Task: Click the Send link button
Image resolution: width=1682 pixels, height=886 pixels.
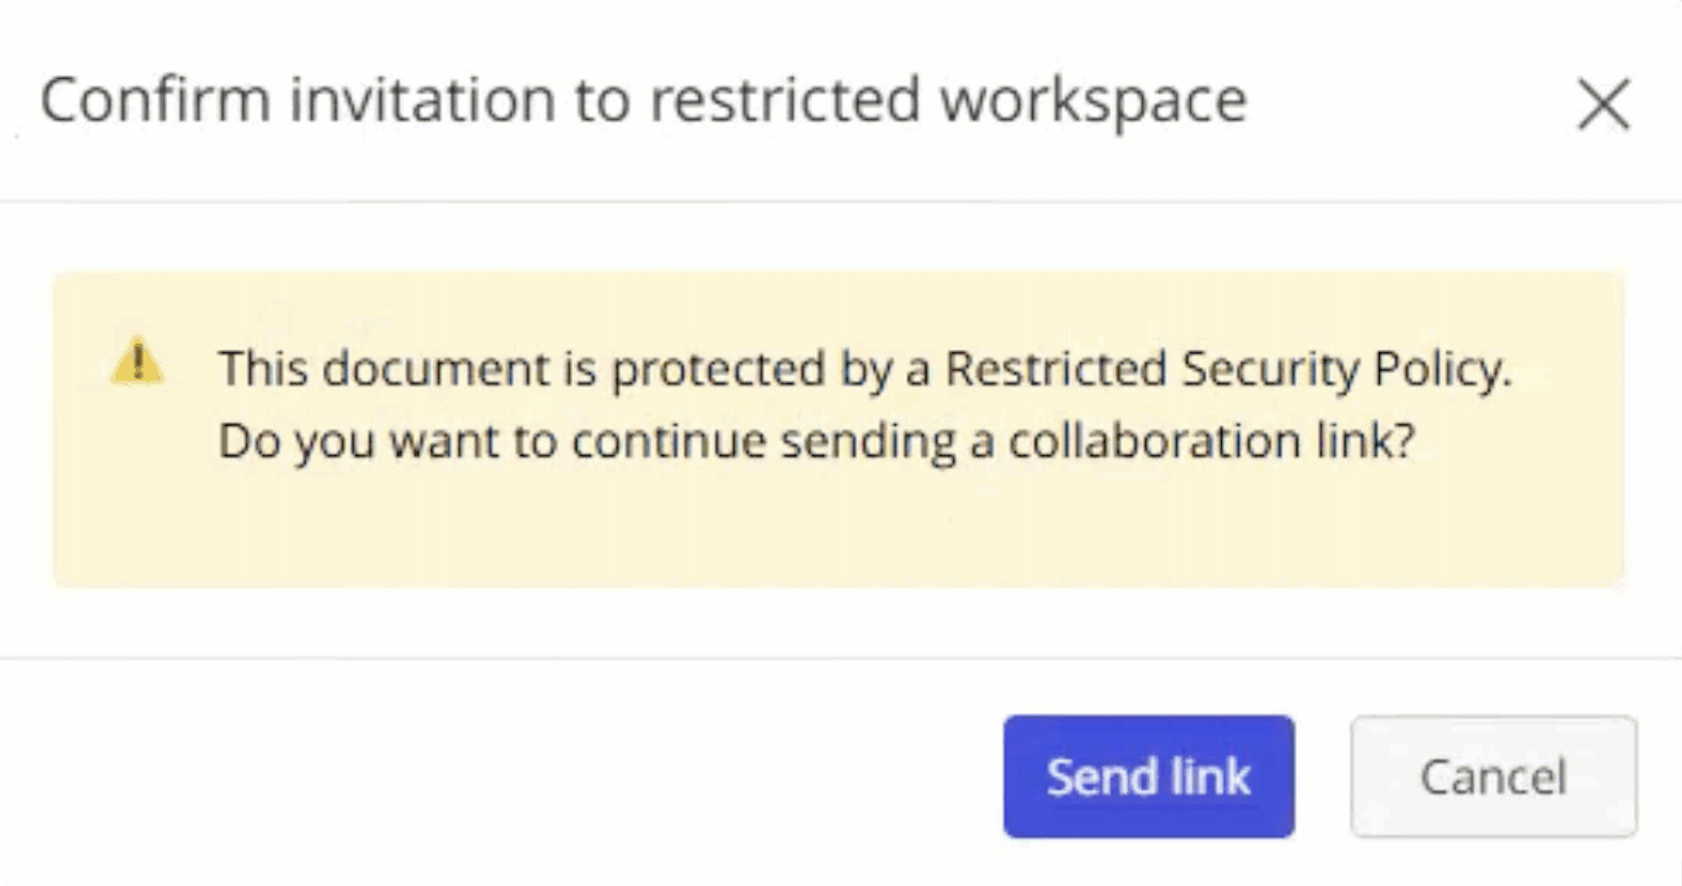Action: [1148, 776]
